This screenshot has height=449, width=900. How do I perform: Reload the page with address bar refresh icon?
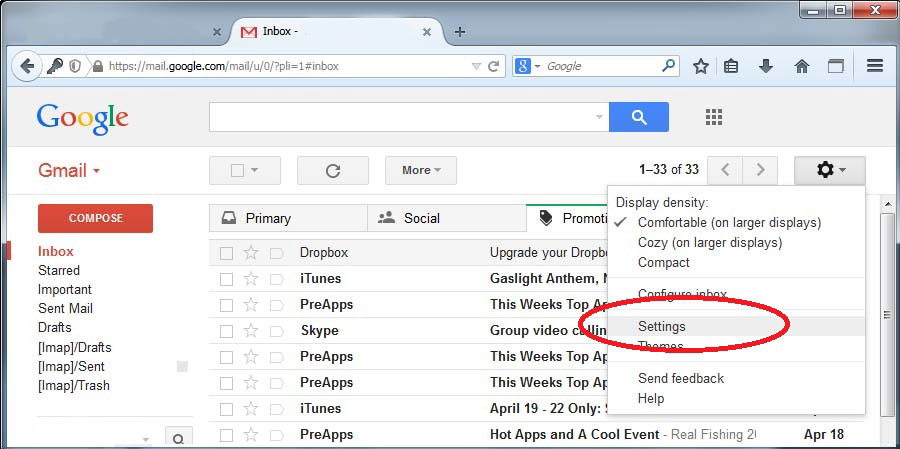[493, 67]
